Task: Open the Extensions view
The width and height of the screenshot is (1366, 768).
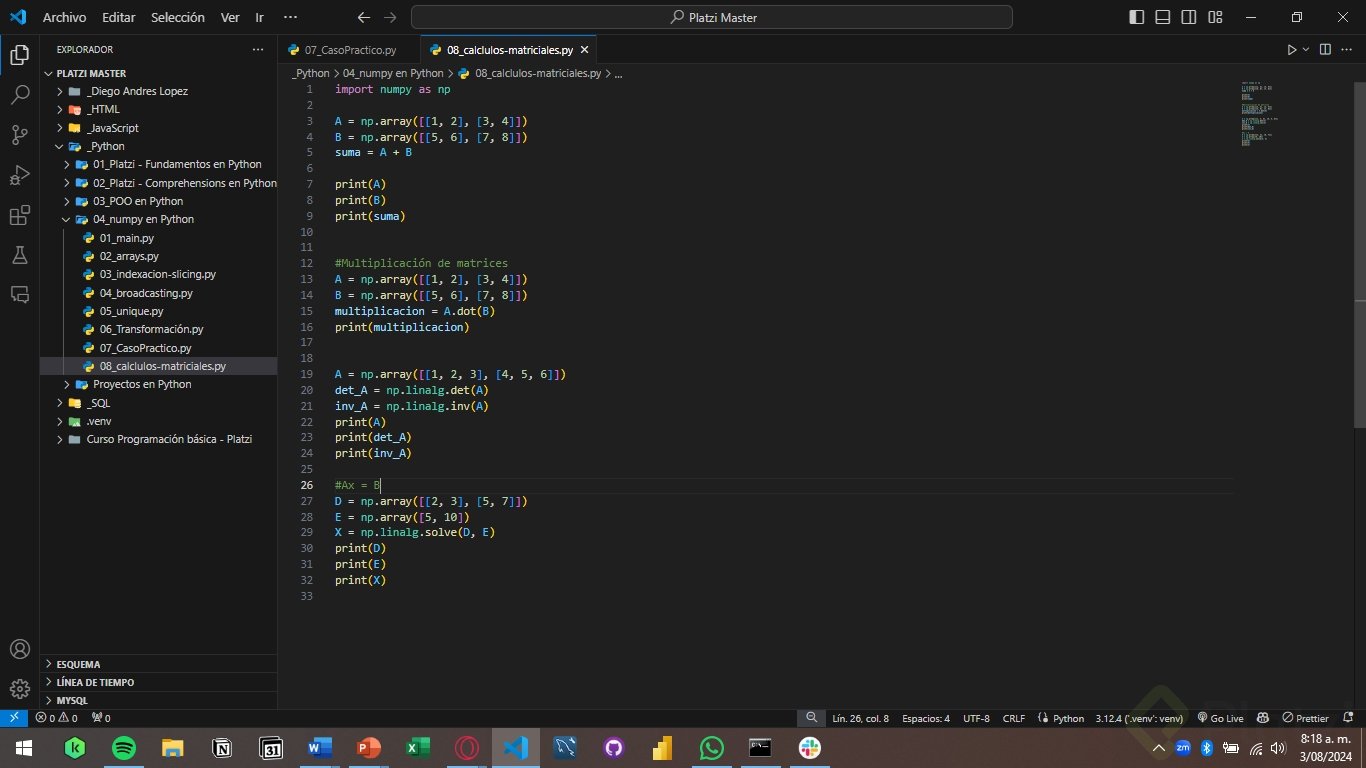Action: [x=19, y=216]
